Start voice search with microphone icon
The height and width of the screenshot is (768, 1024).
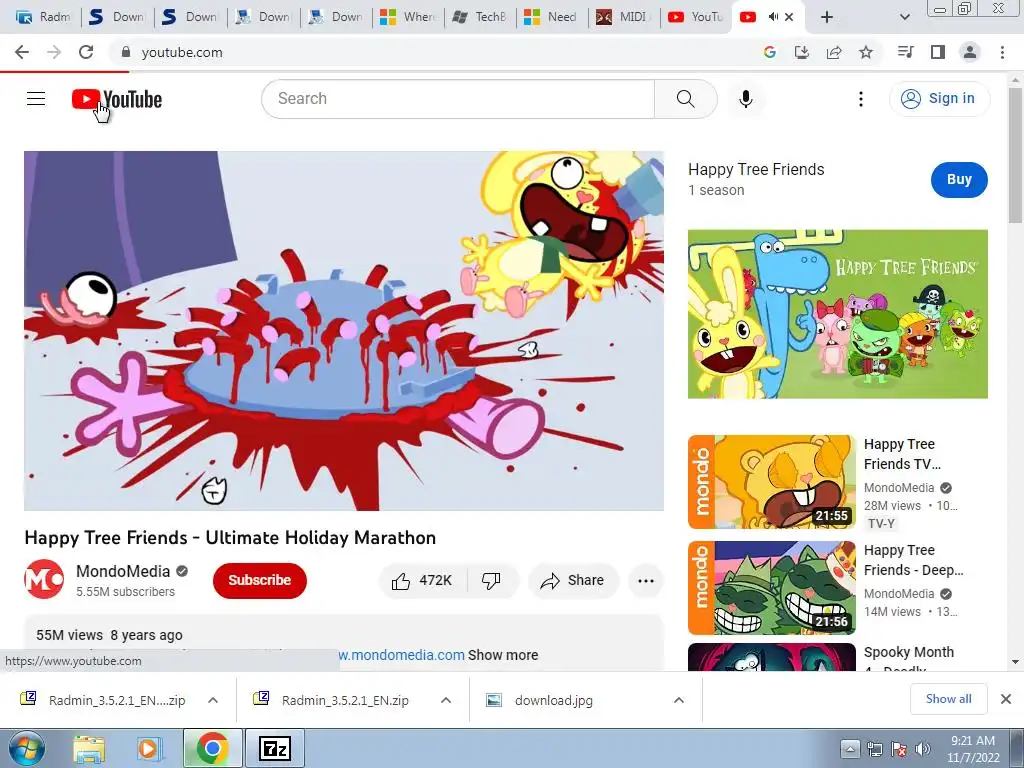746,99
